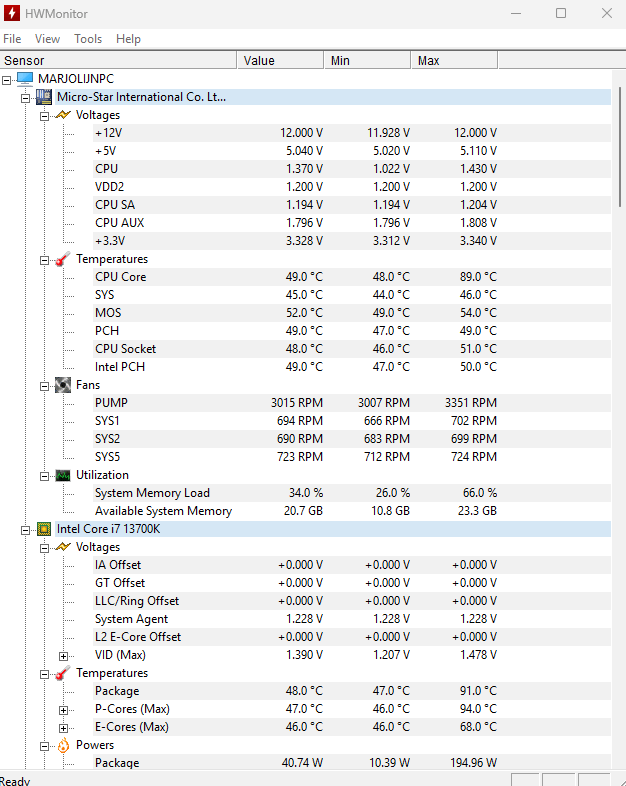Select the MOS temperature row
626x786 pixels.
[352, 313]
